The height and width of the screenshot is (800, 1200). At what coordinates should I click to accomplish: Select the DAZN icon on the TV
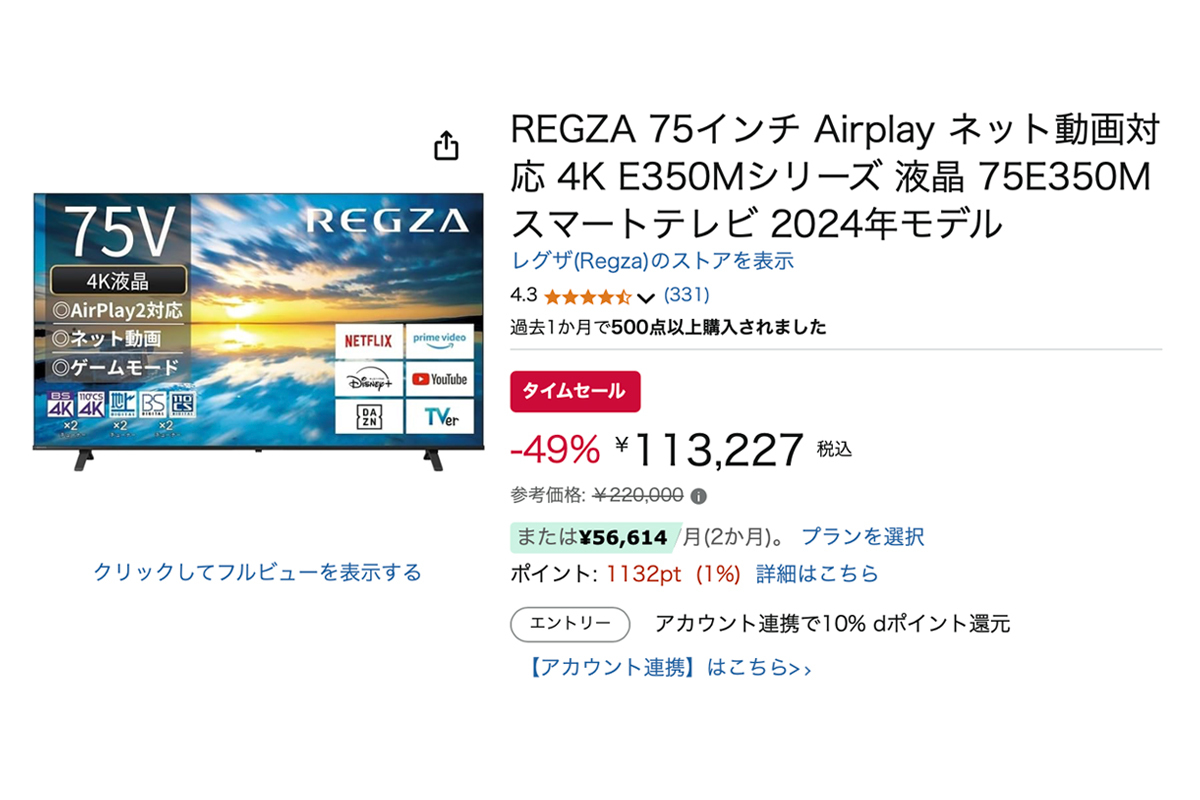pos(367,414)
